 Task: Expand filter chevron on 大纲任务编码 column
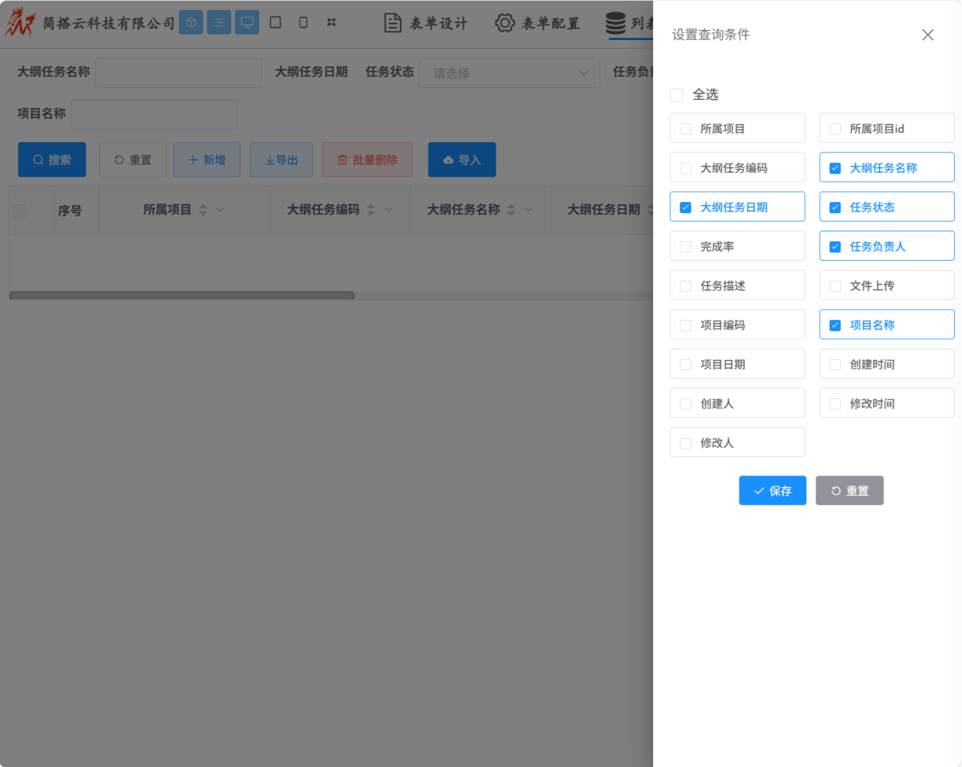click(389, 210)
